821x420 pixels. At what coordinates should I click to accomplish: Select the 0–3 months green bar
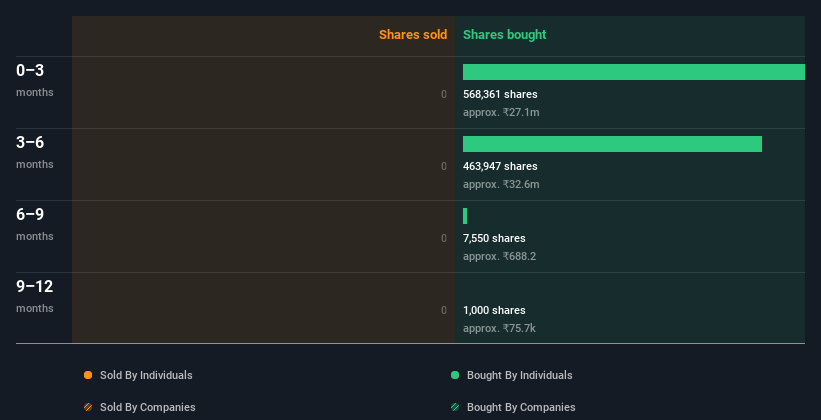634,72
